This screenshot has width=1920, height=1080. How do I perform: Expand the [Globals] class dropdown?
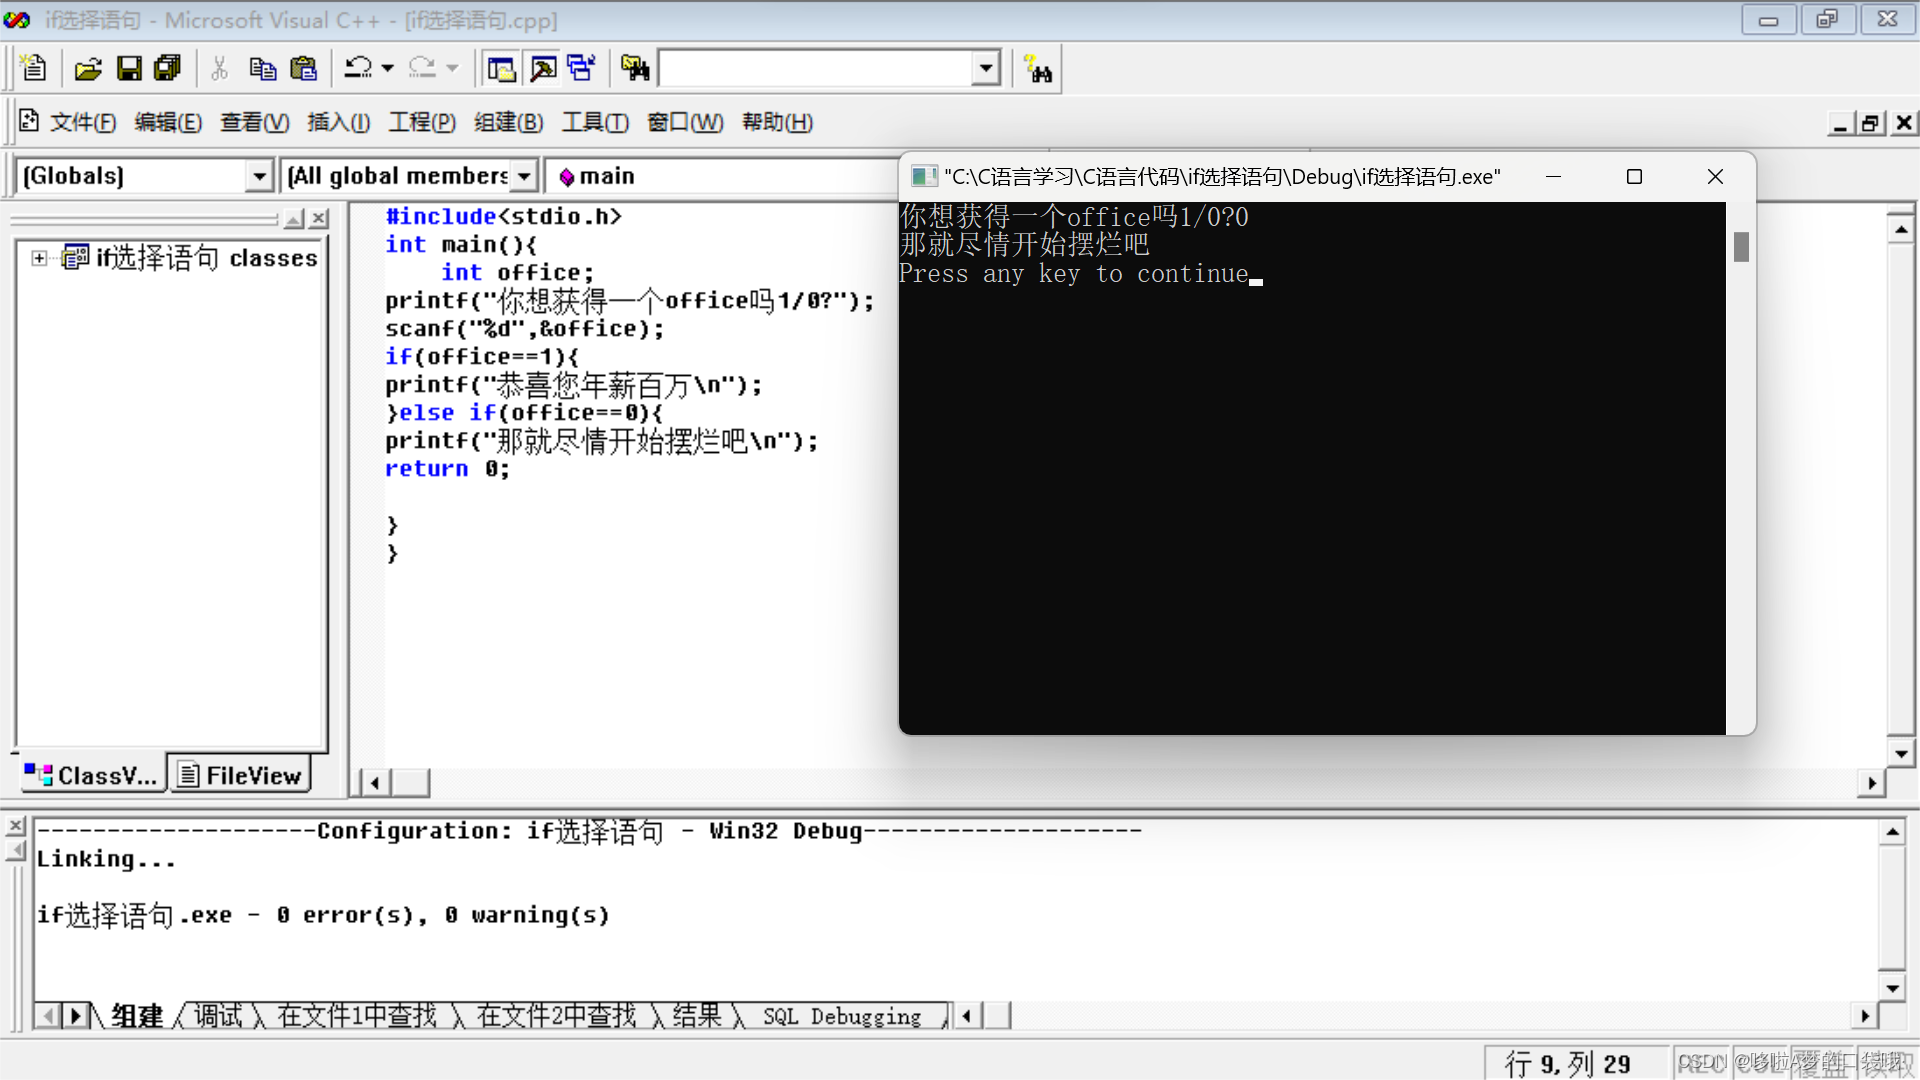pos(259,176)
